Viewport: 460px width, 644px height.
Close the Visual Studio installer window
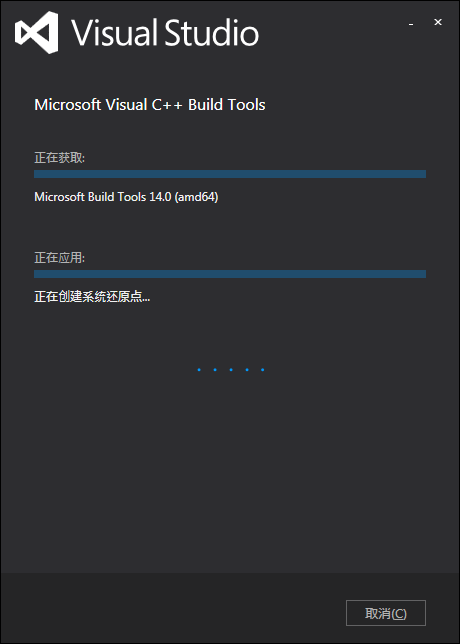438,23
